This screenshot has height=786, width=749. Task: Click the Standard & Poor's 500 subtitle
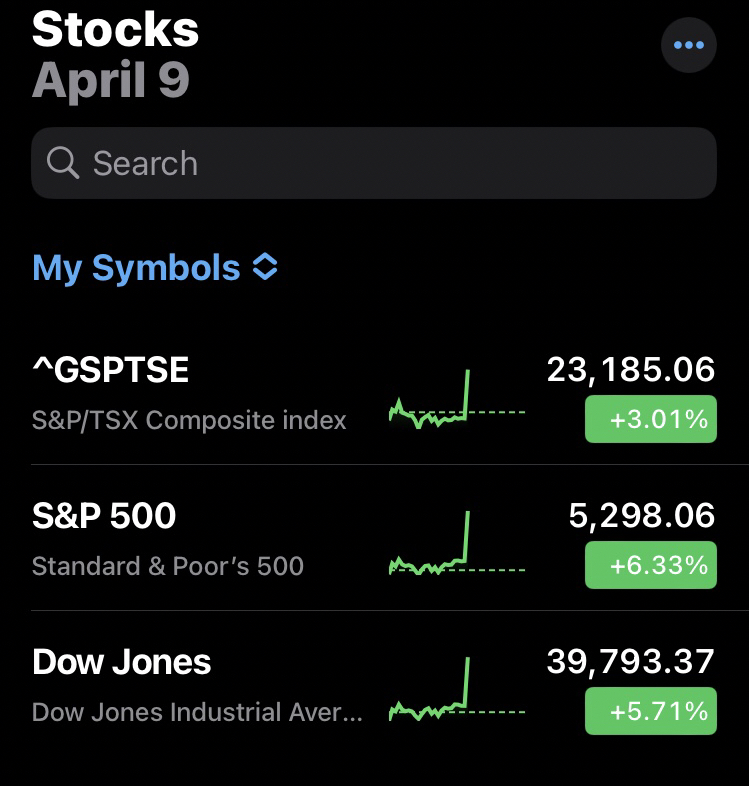(x=168, y=566)
